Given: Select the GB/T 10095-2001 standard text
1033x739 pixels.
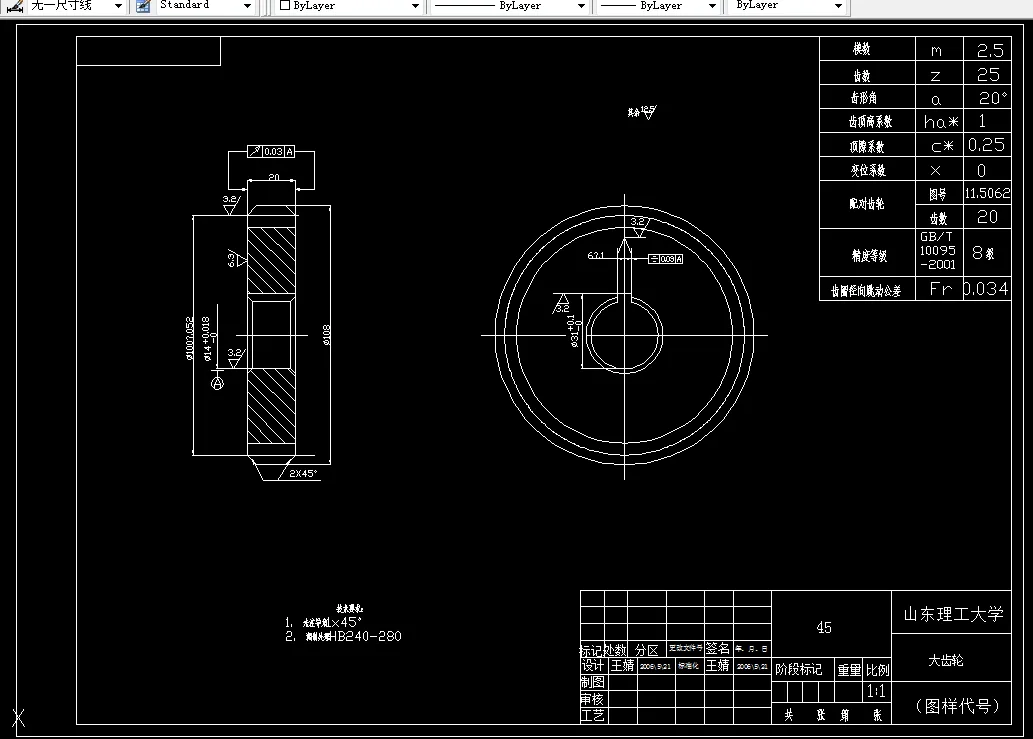Looking at the screenshot, I should pos(937,250).
